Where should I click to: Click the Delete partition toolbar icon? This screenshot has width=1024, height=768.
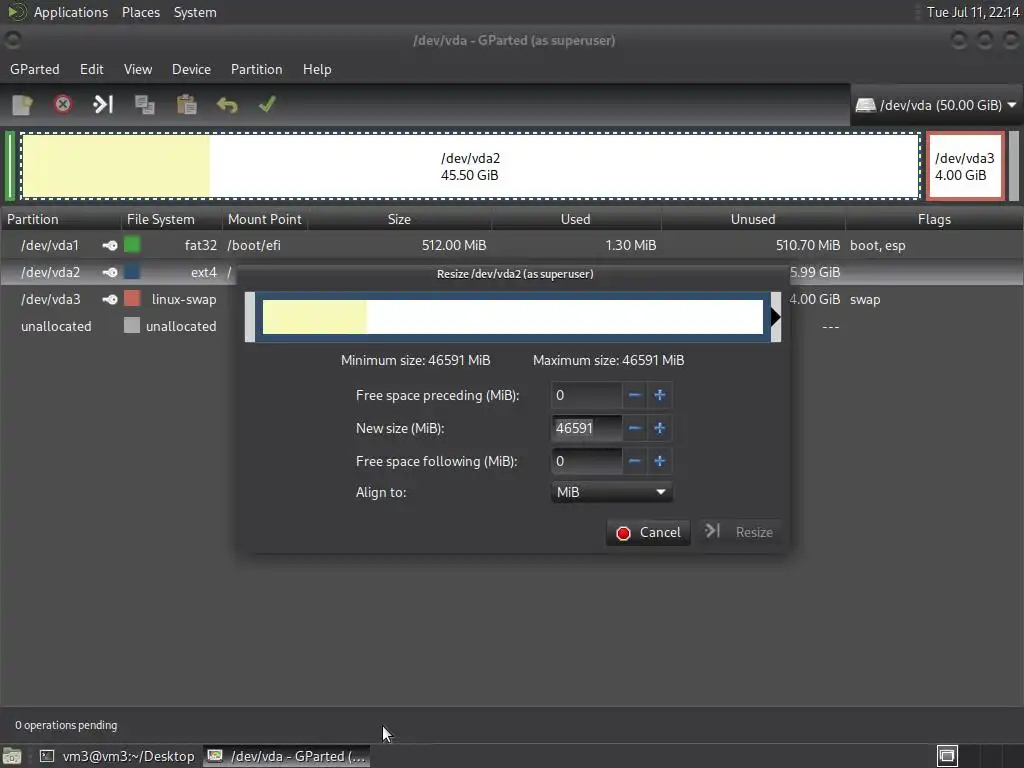63,104
